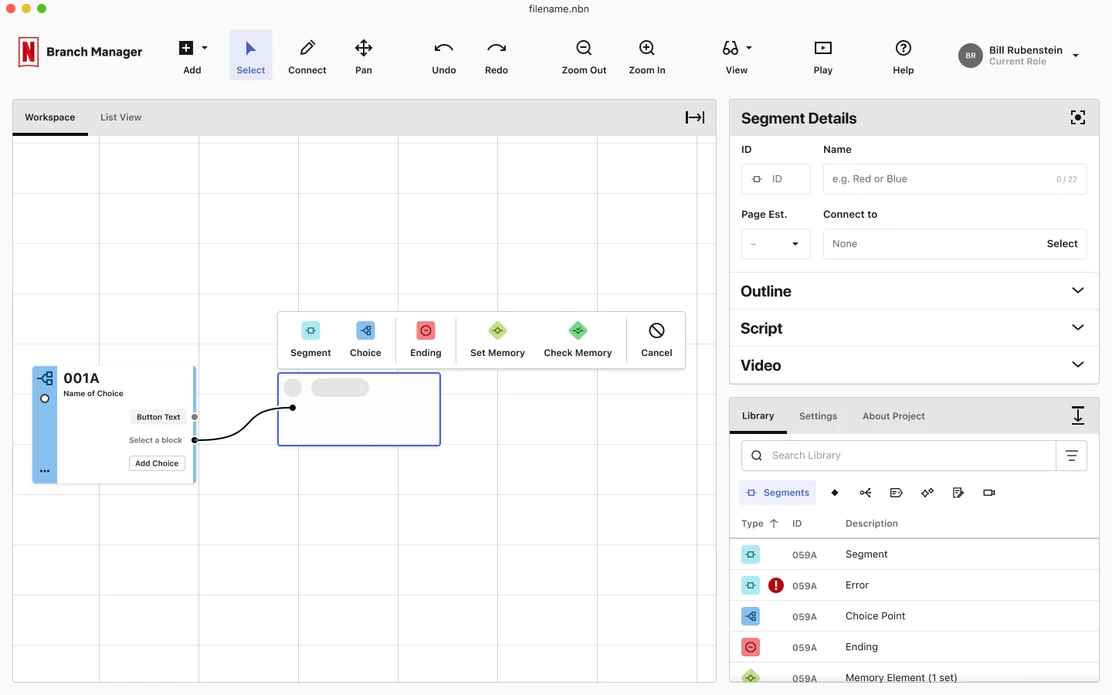Open the more options dots on 001A

(45, 471)
